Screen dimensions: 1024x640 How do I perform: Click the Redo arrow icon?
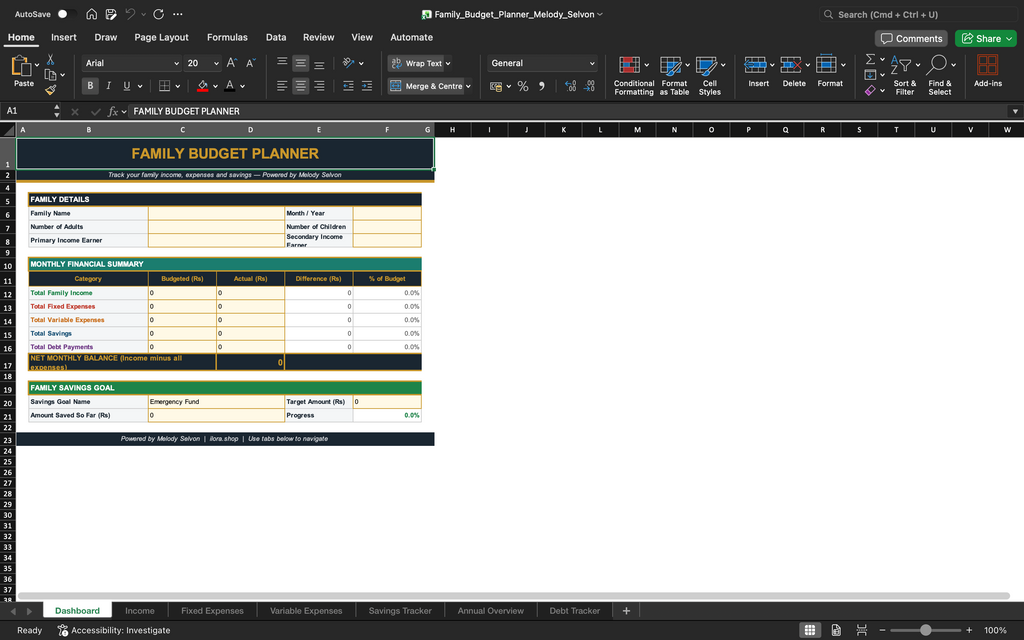[x=158, y=14]
